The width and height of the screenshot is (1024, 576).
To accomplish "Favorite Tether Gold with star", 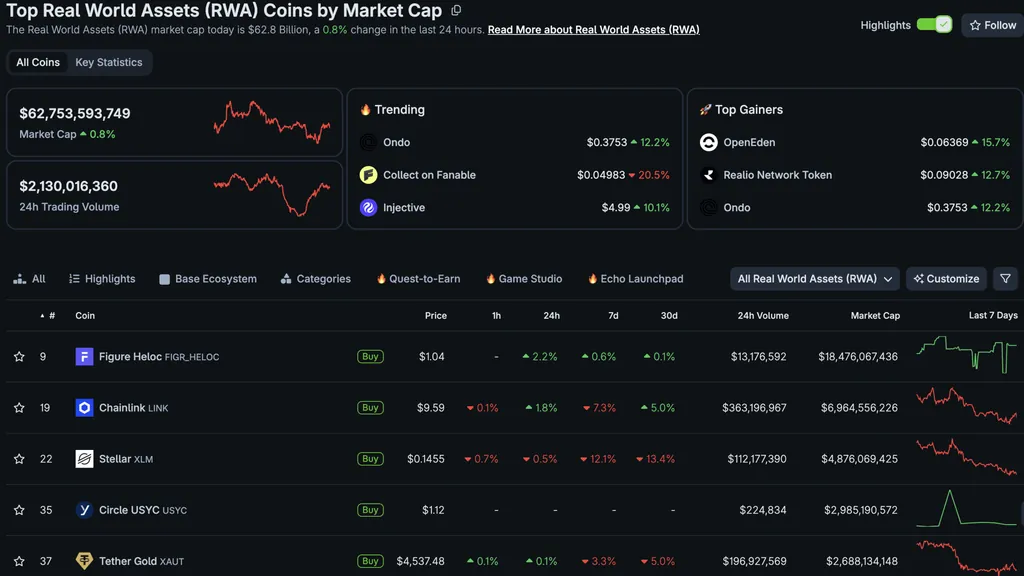I will point(19,561).
